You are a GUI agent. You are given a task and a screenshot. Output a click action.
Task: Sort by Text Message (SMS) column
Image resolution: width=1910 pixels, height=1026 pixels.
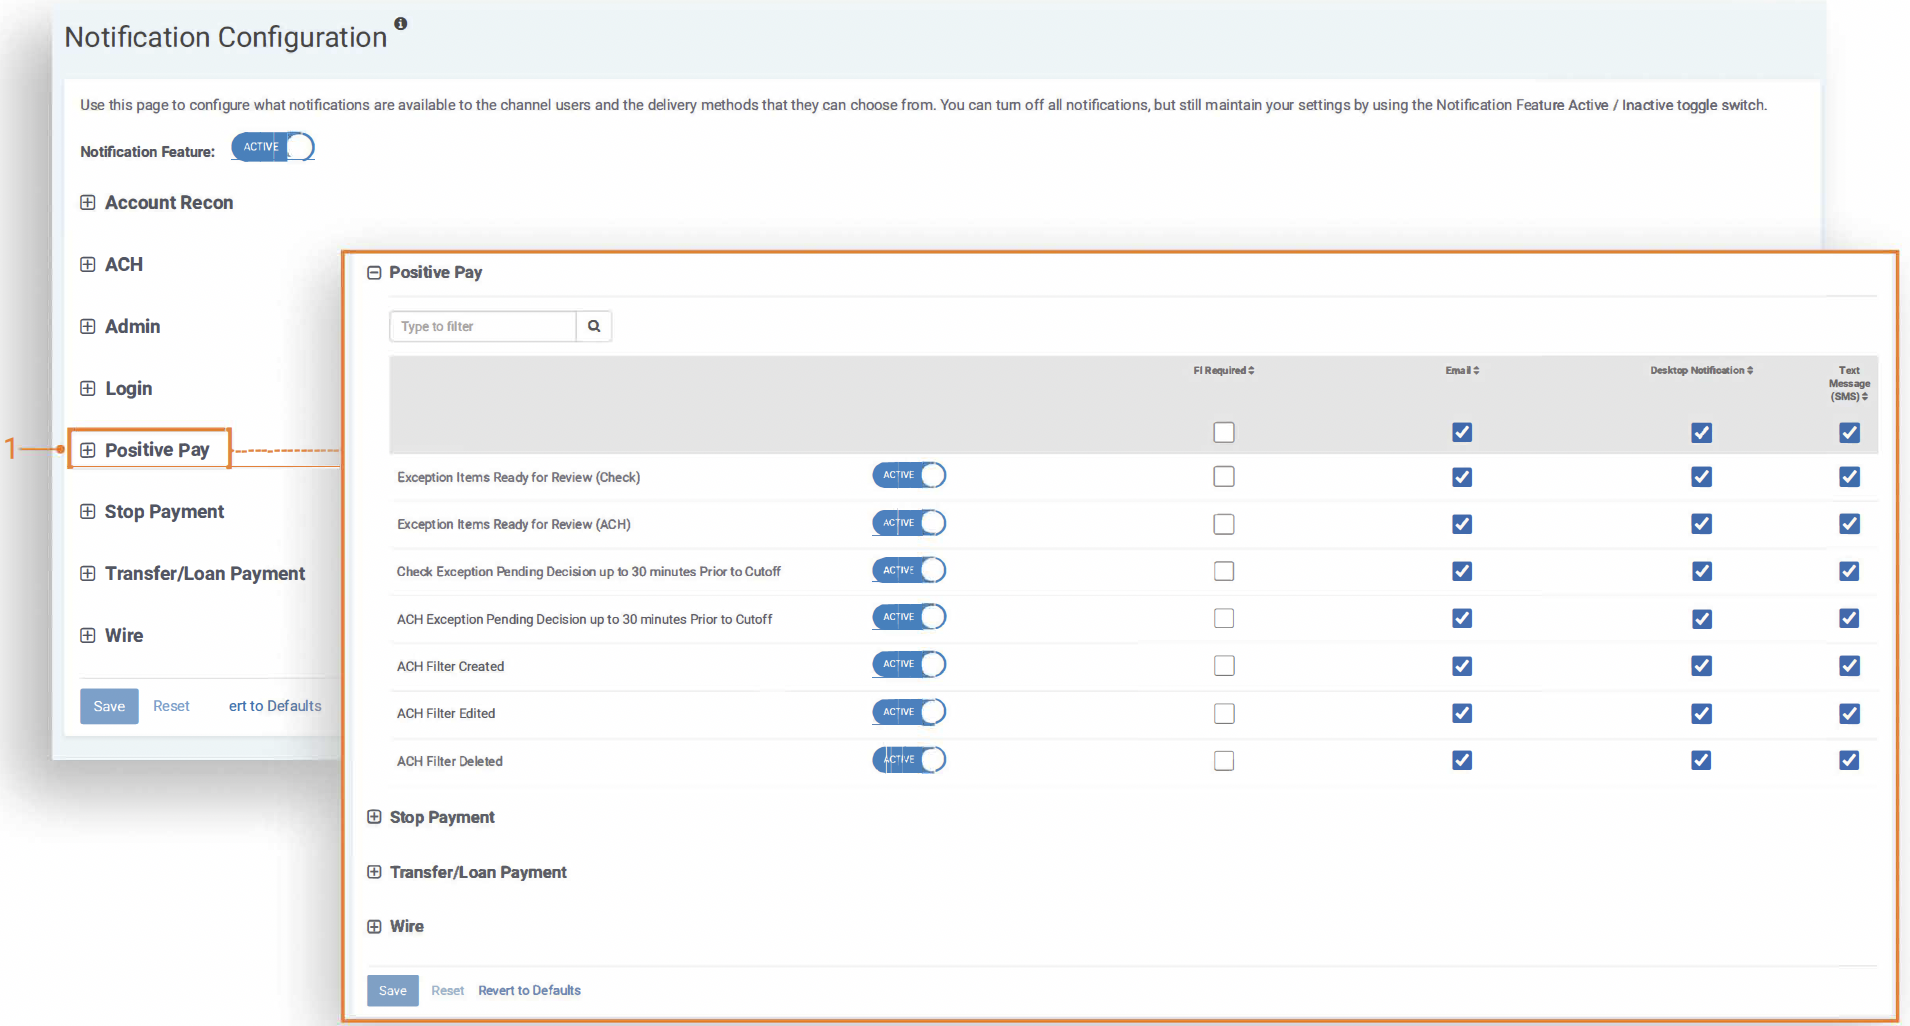(1849, 384)
